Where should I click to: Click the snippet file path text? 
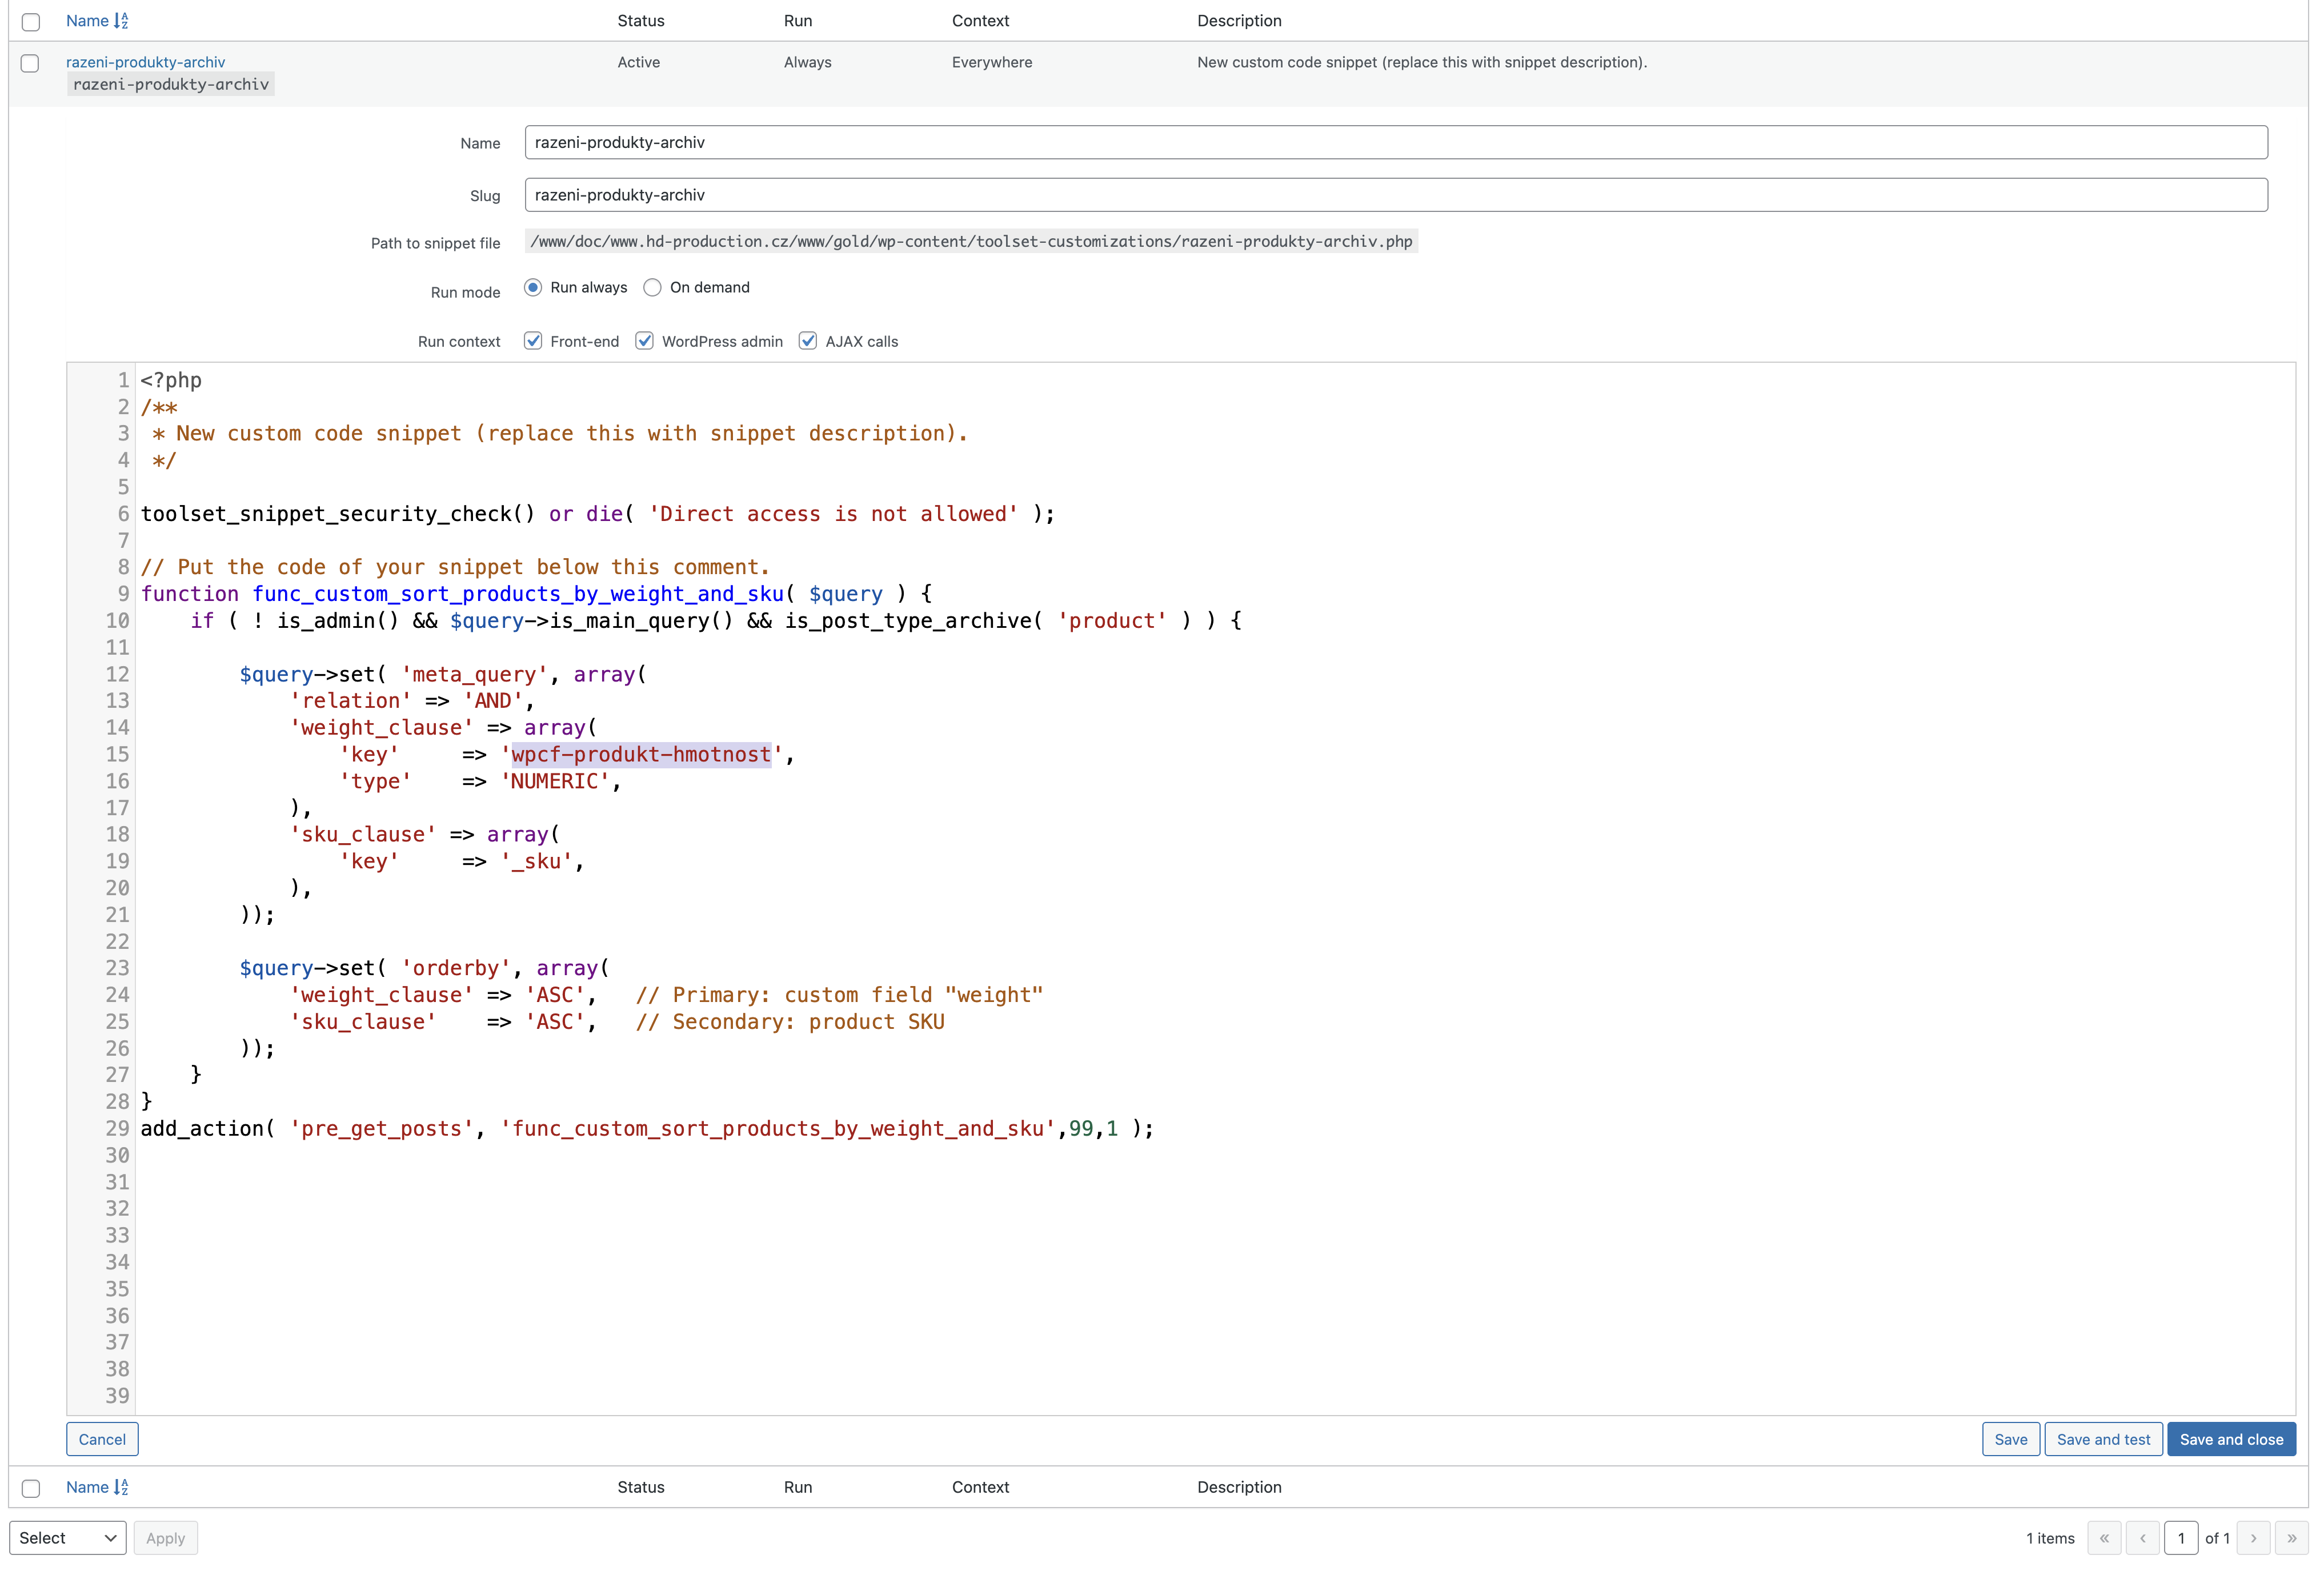click(971, 241)
